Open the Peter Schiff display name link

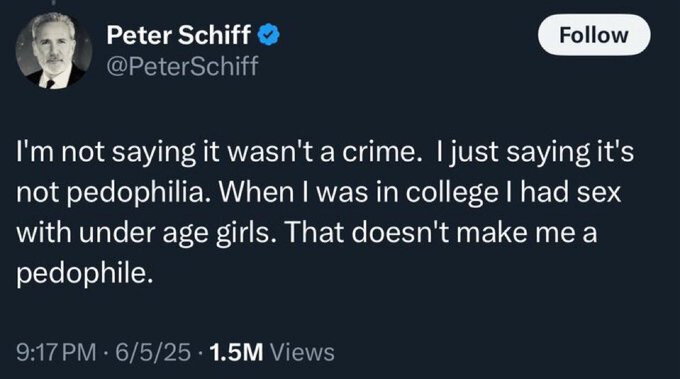pos(178,35)
